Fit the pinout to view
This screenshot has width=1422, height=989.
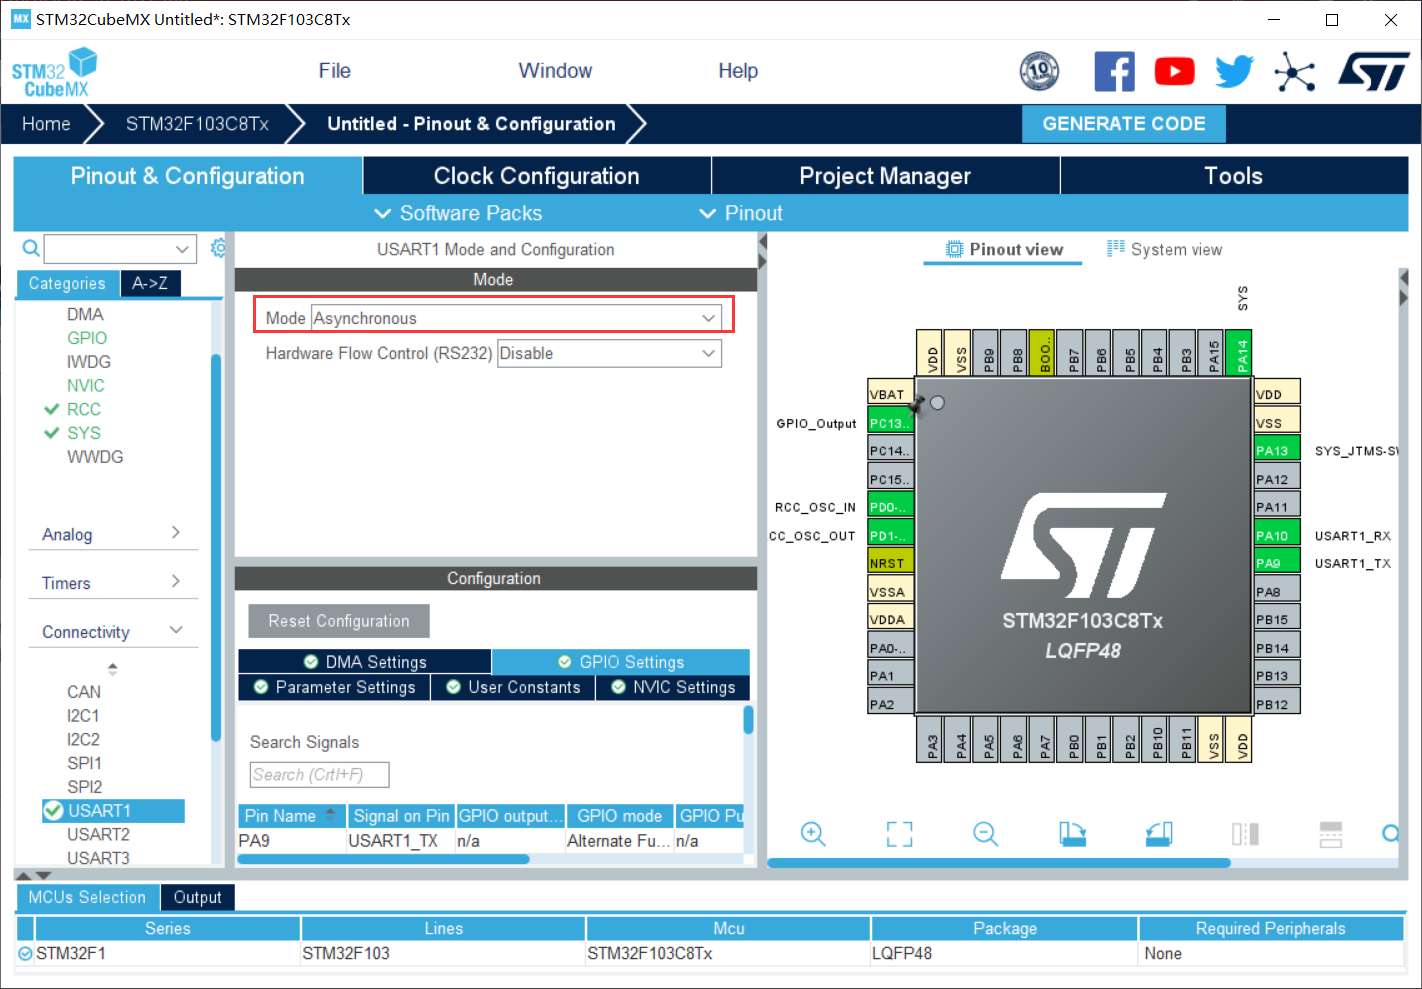(899, 834)
